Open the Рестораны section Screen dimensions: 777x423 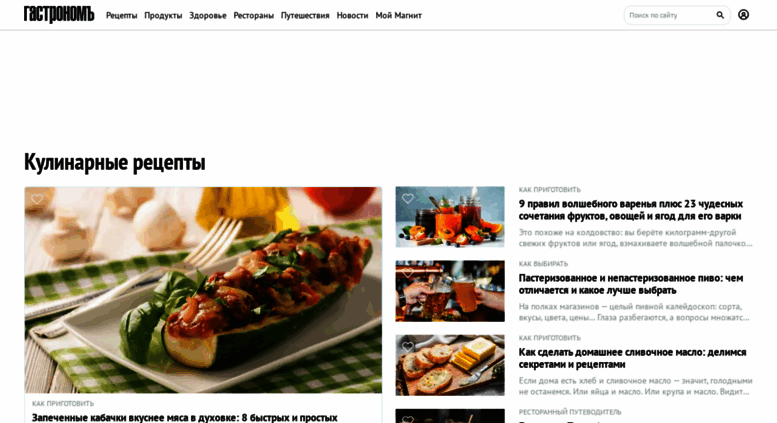(254, 15)
